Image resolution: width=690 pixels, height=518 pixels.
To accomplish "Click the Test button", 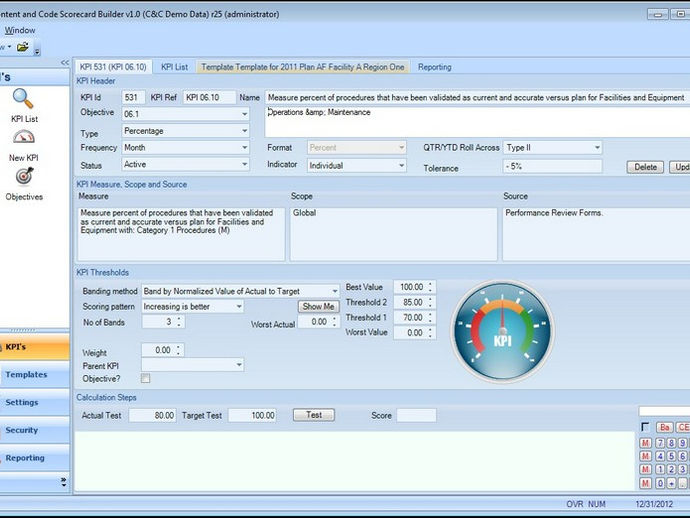I will tap(314, 415).
